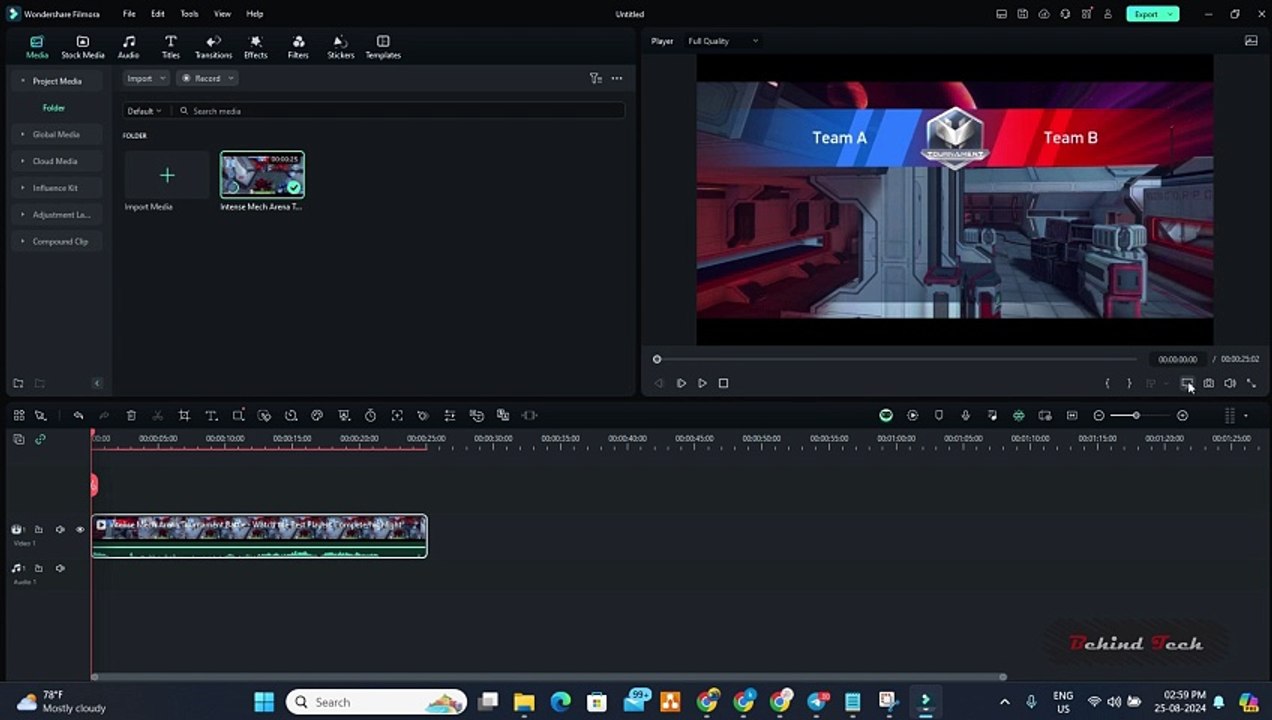Open the Full Quality dropdown

point(723,41)
